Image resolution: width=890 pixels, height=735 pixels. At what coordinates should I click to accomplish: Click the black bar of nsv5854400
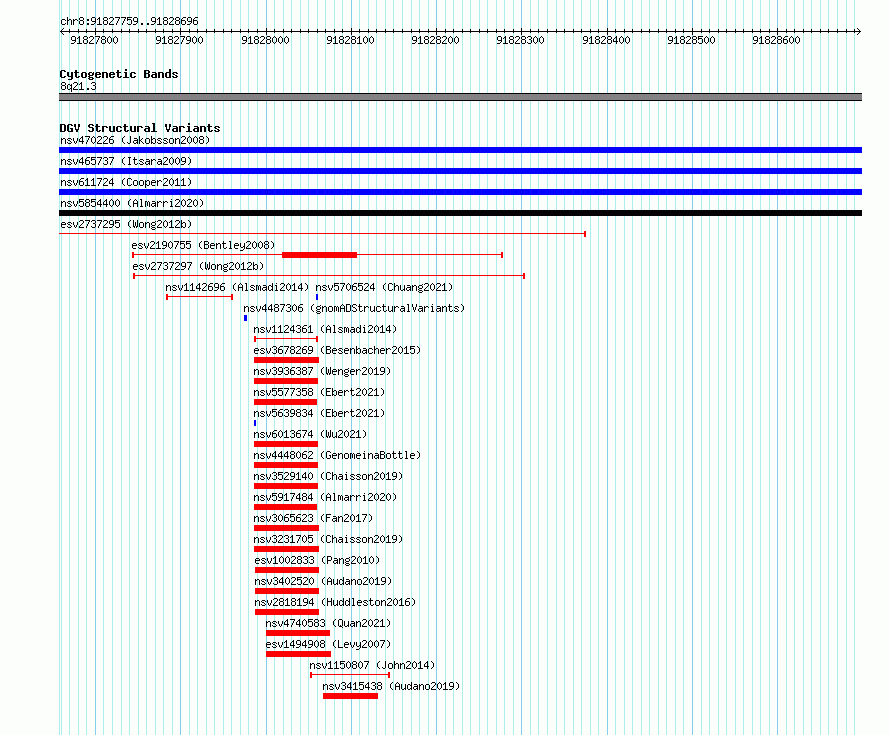coord(460,213)
